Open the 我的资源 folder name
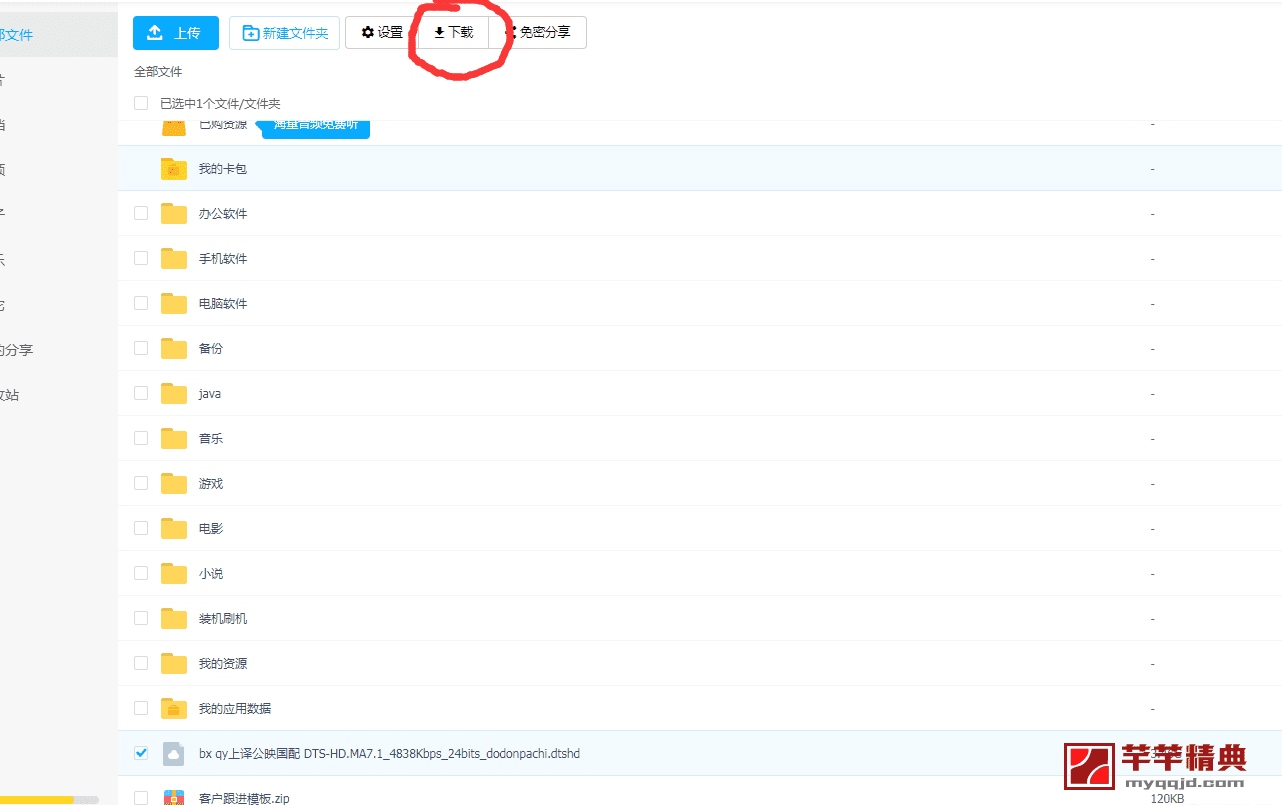 pos(222,664)
